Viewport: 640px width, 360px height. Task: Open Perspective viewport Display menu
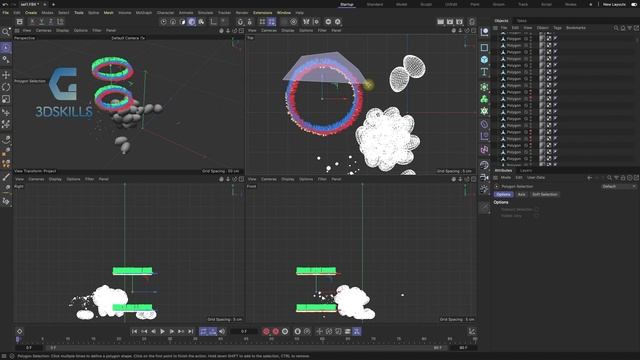click(x=62, y=30)
